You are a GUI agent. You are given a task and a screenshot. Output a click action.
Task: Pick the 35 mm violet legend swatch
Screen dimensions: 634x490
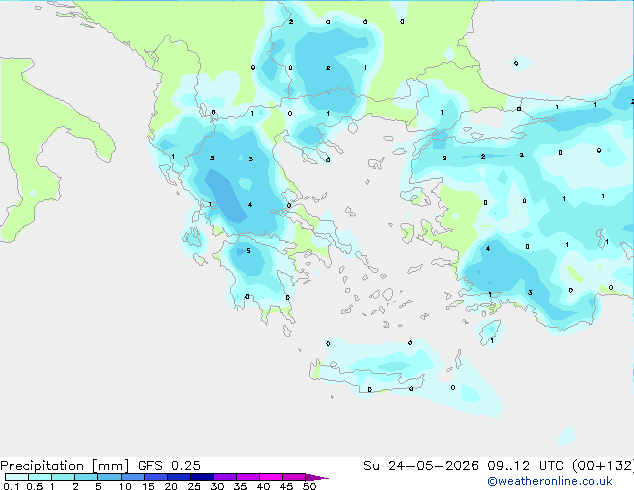[248, 477]
